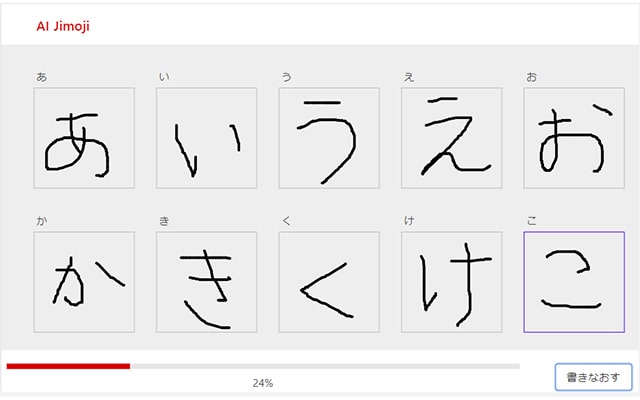640x400 pixels.
Task: Click the small け label above its box
Action: [409, 221]
